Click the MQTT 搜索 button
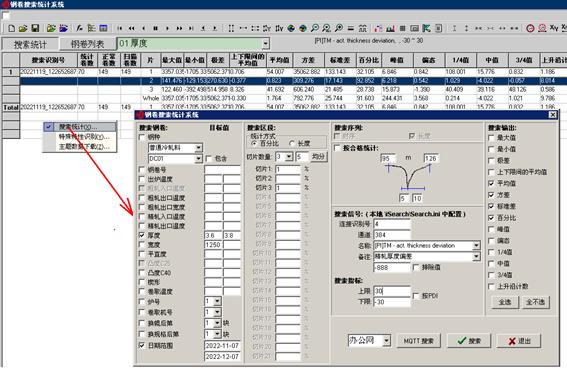567x375 pixels. [x=418, y=341]
